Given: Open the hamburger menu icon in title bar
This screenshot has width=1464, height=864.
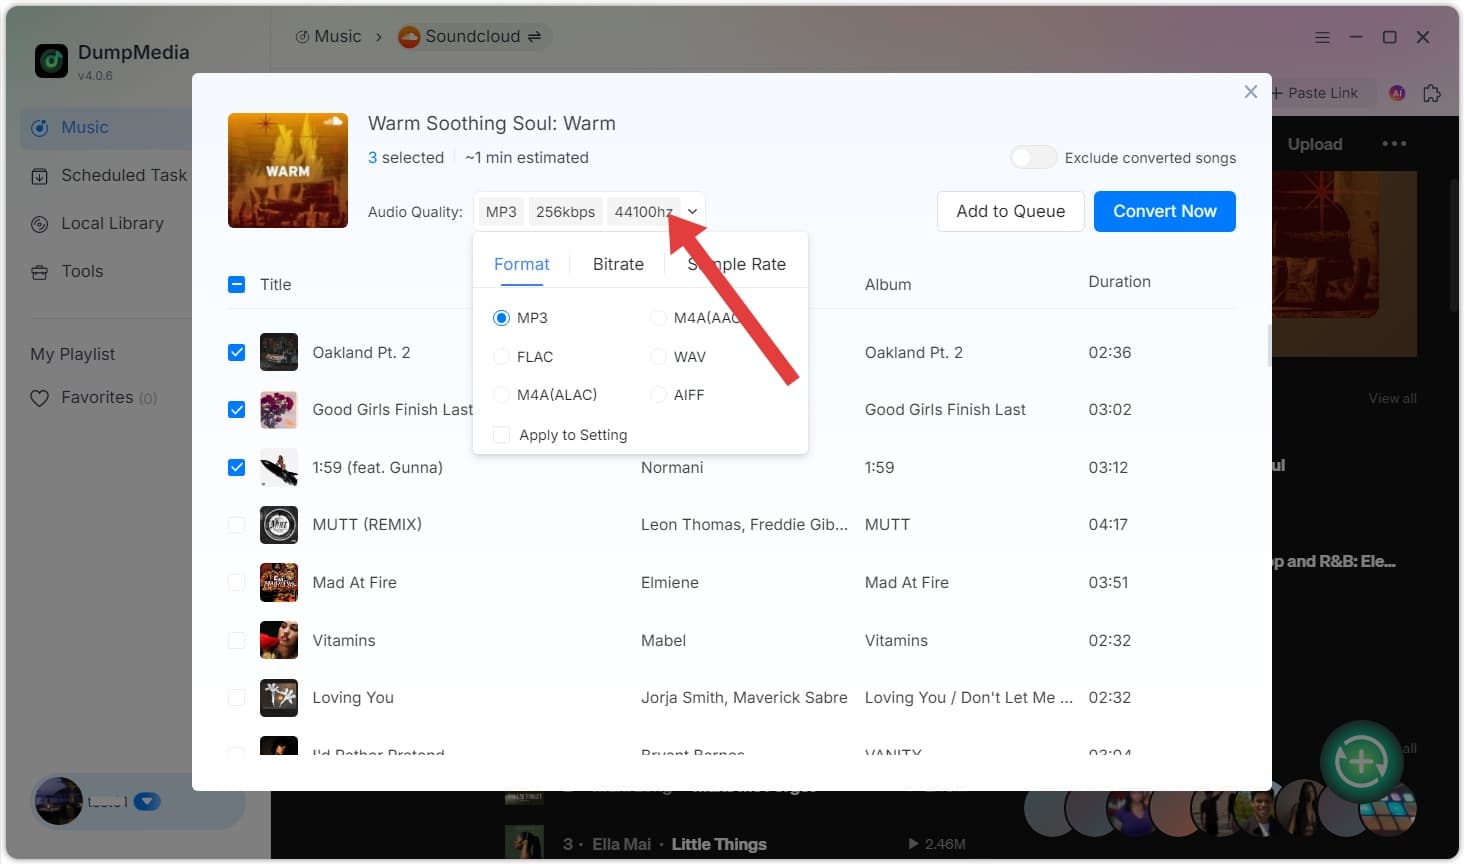Looking at the screenshot, I should point(1322,37).
